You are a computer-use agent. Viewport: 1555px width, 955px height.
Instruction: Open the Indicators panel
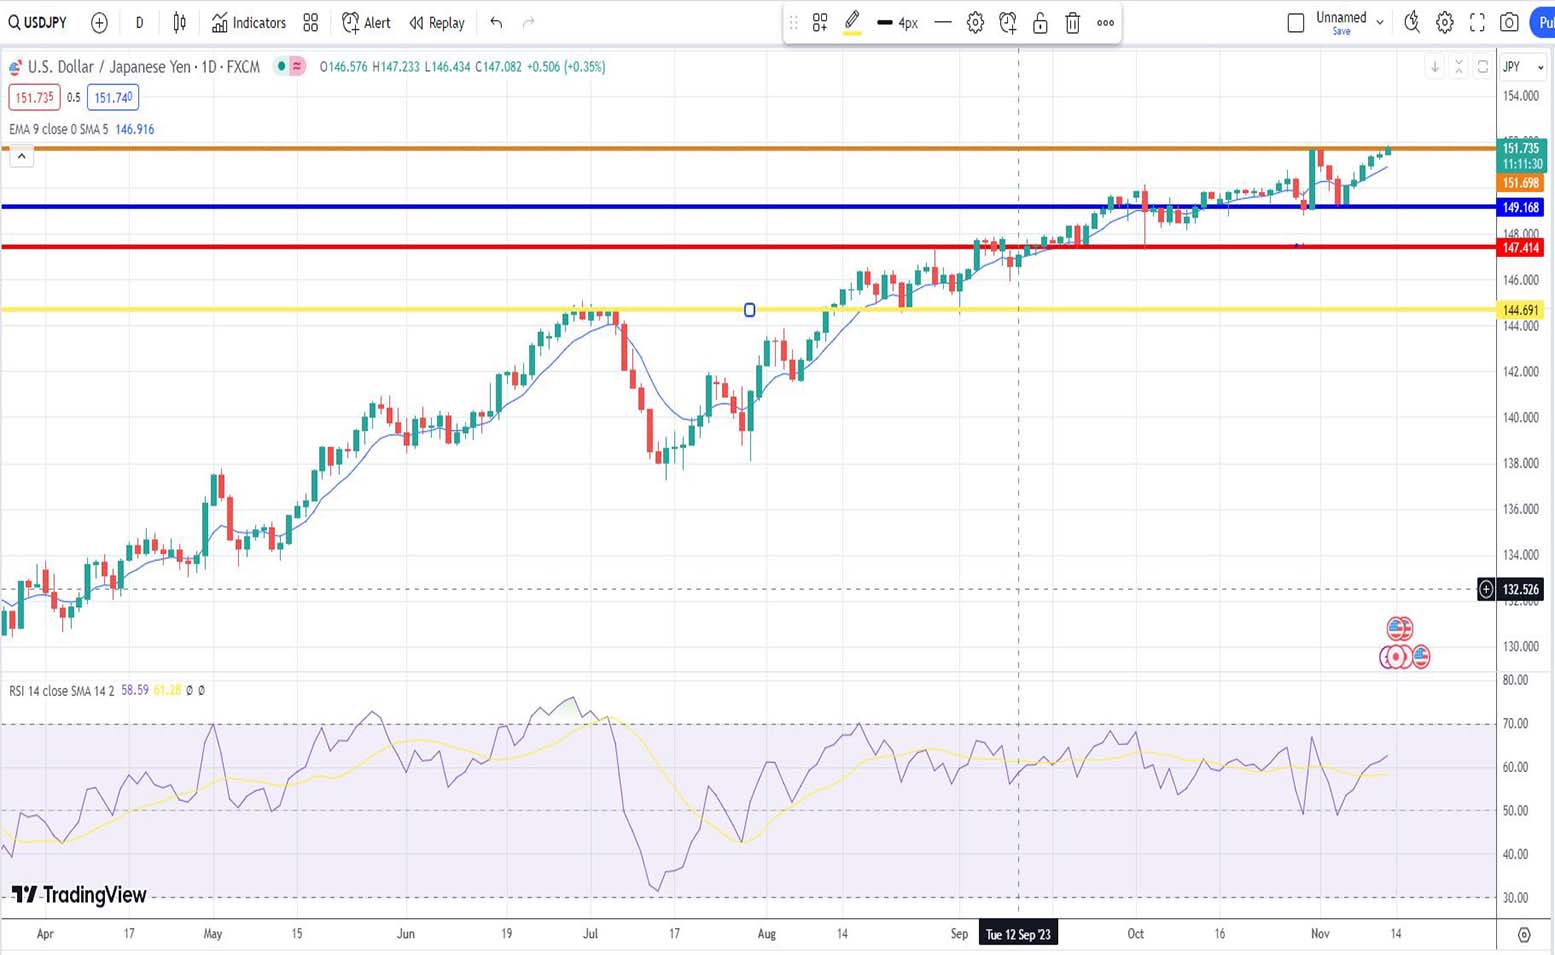coord(249,22)
